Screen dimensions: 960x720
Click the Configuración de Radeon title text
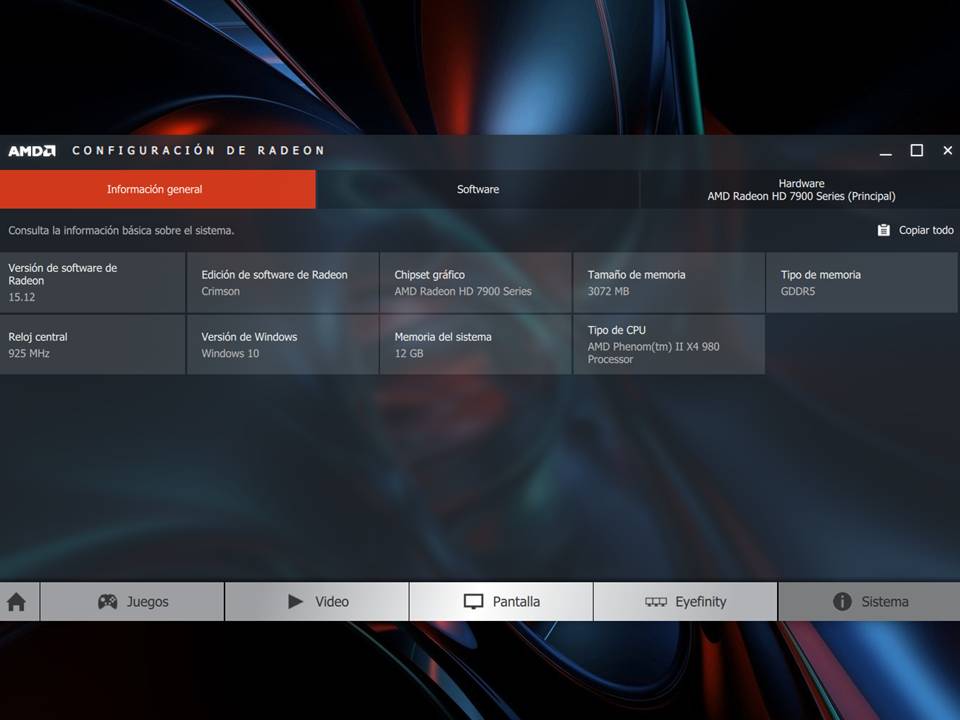(x=198, y=151)
